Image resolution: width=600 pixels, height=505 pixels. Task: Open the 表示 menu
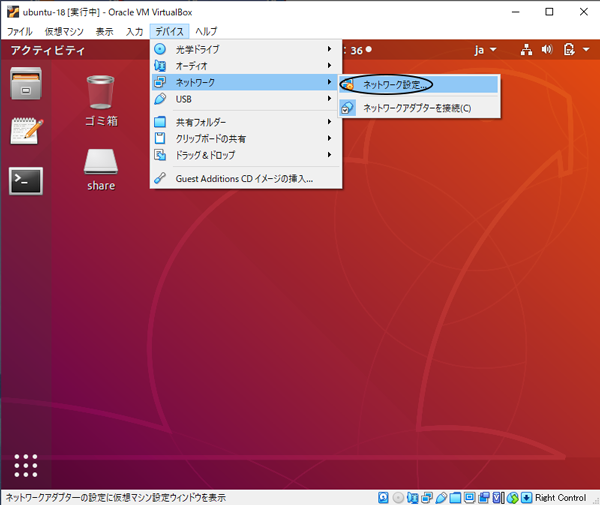pyautogui.click(x=104, y=31)
